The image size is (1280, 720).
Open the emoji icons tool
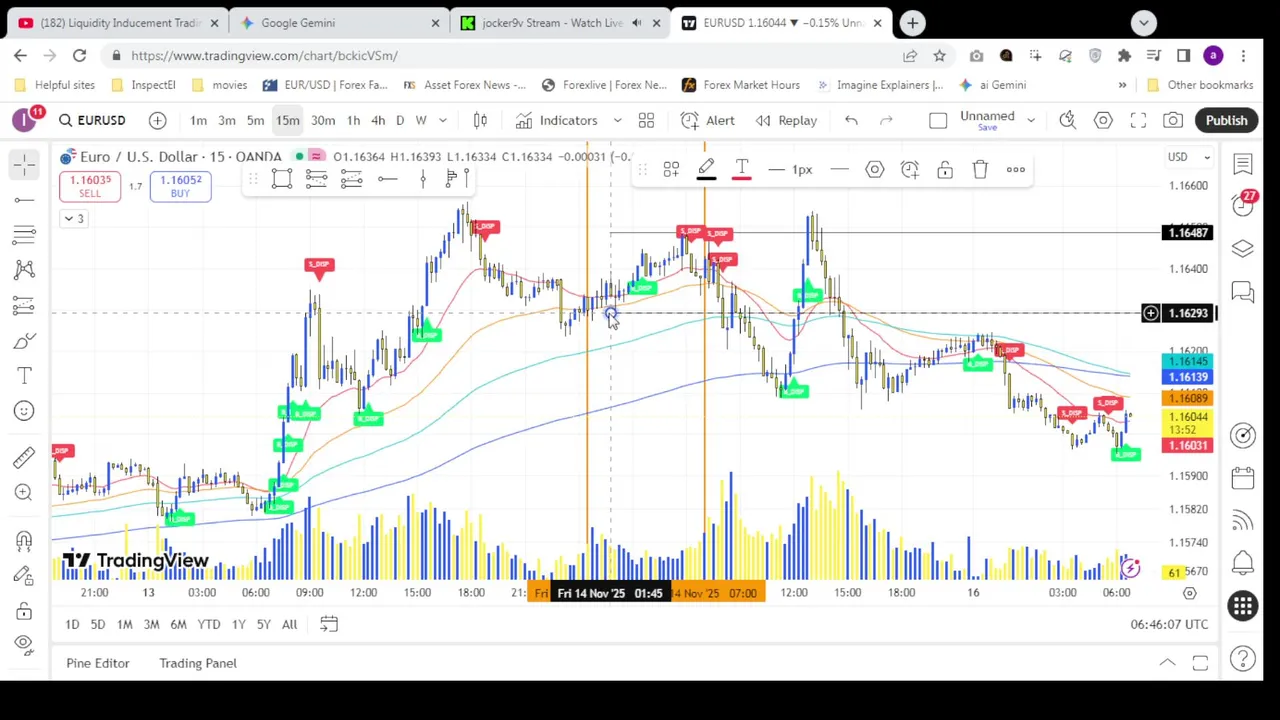pos(24,411)
